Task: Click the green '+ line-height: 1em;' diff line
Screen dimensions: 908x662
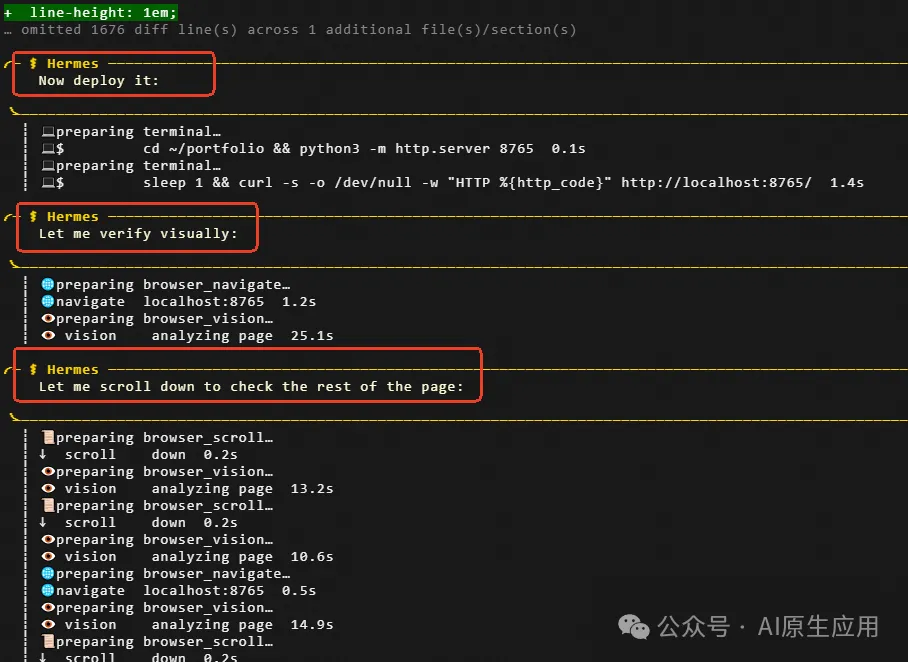Action: (x=91, y=12)
